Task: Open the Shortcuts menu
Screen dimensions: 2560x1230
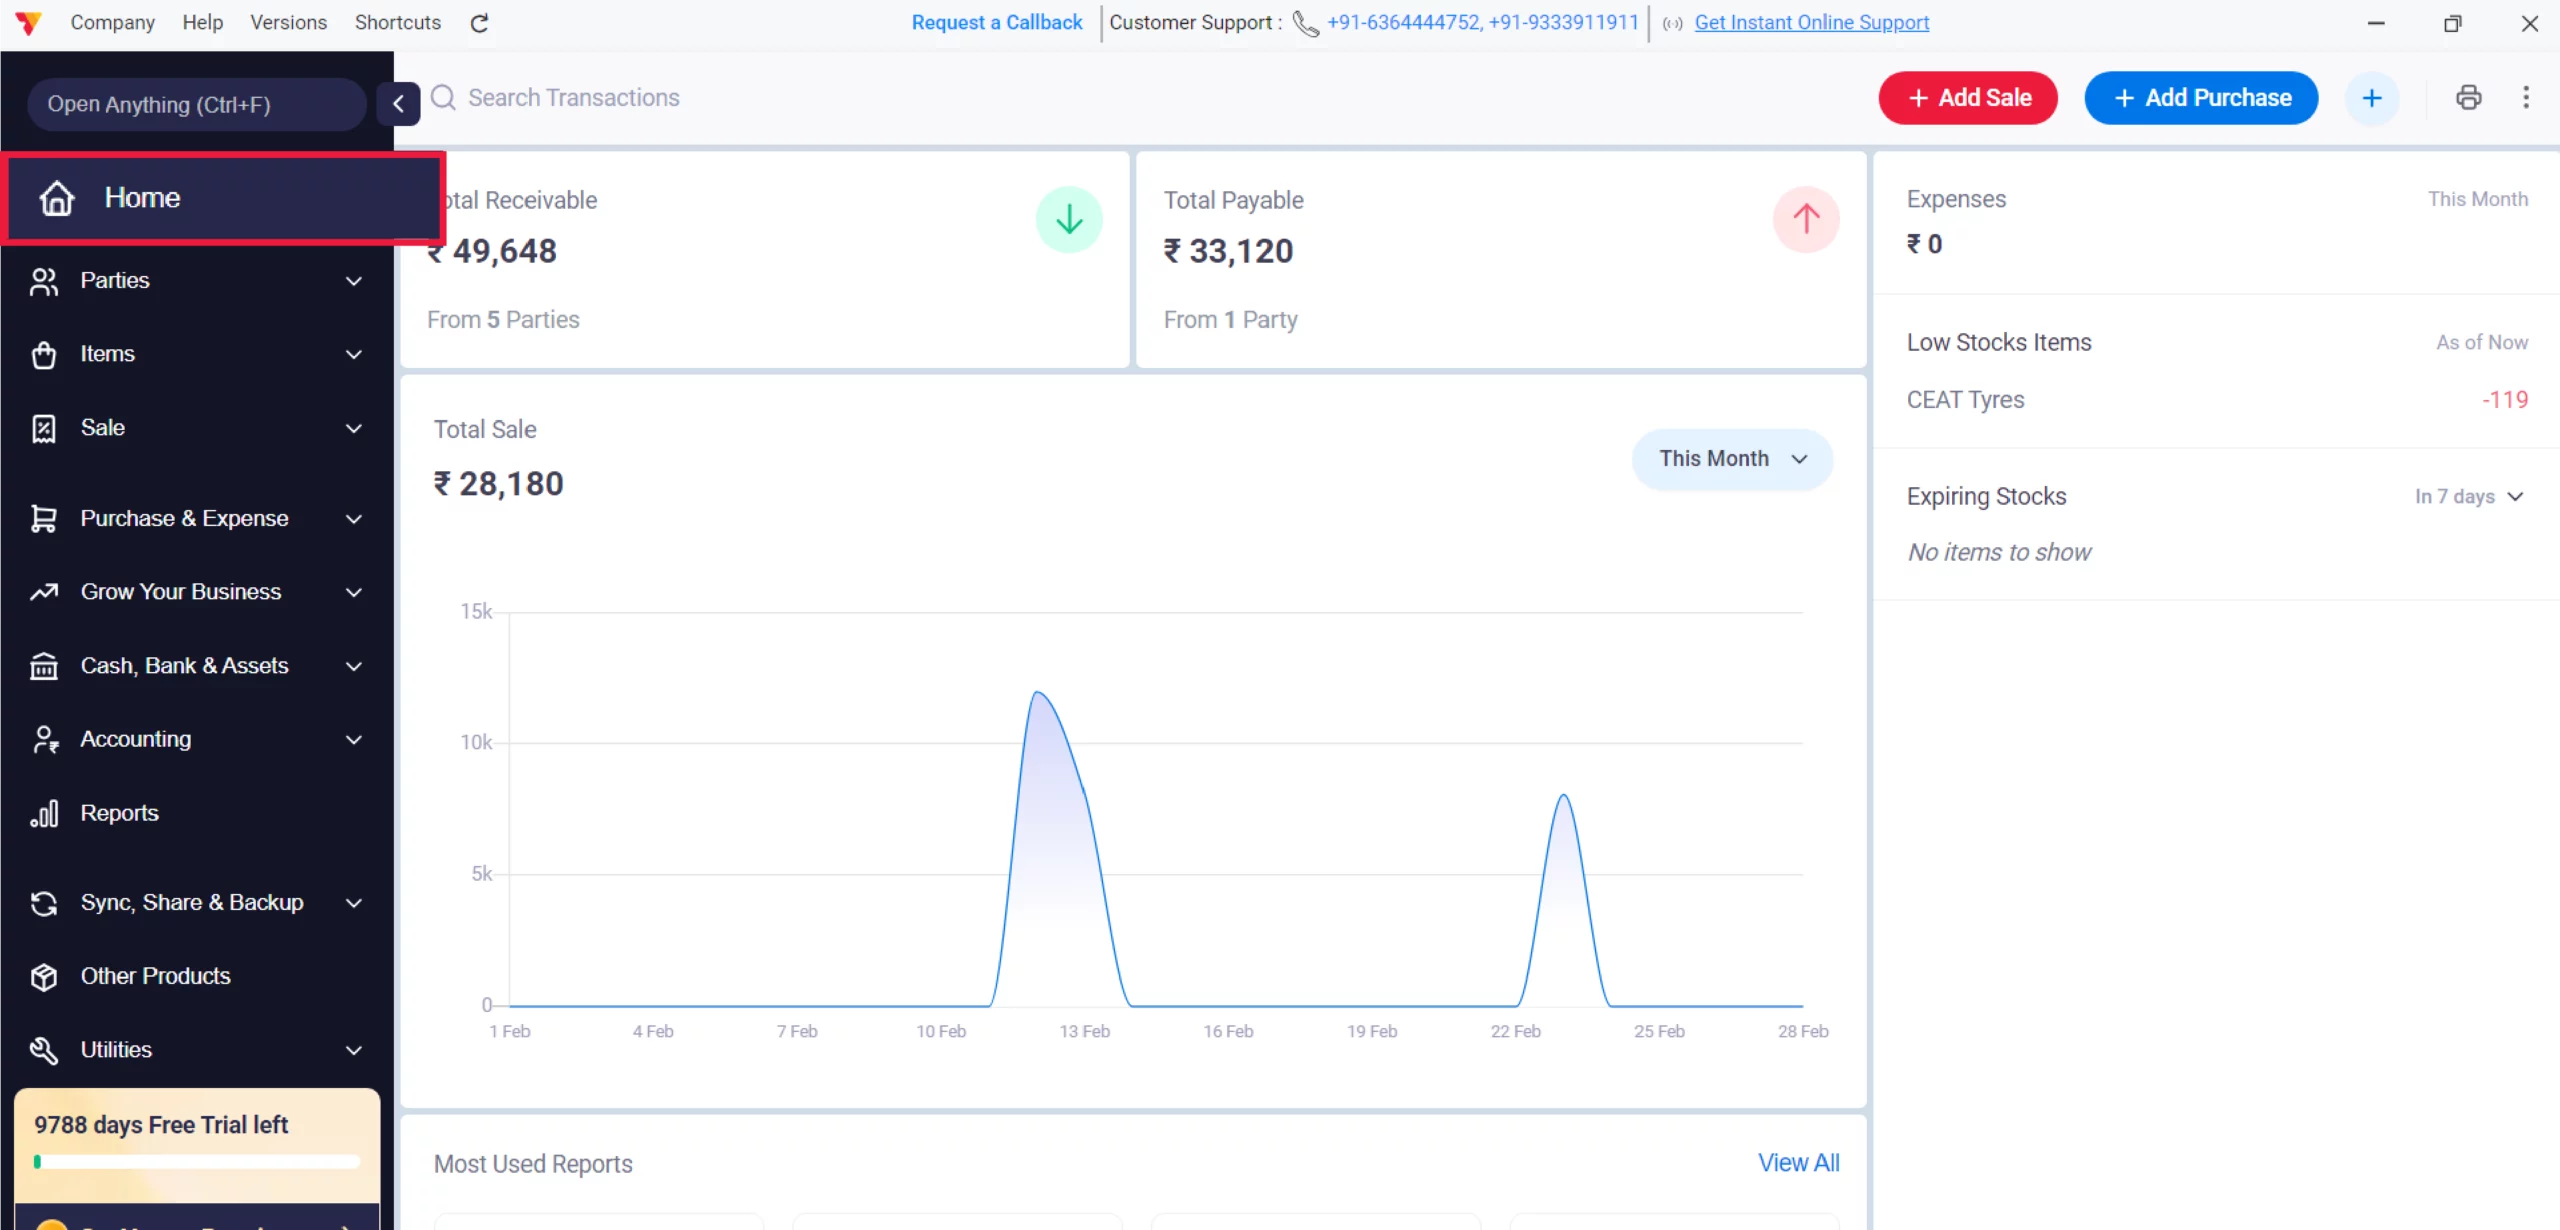Action: pyautogui.click(x=397, y=23)
